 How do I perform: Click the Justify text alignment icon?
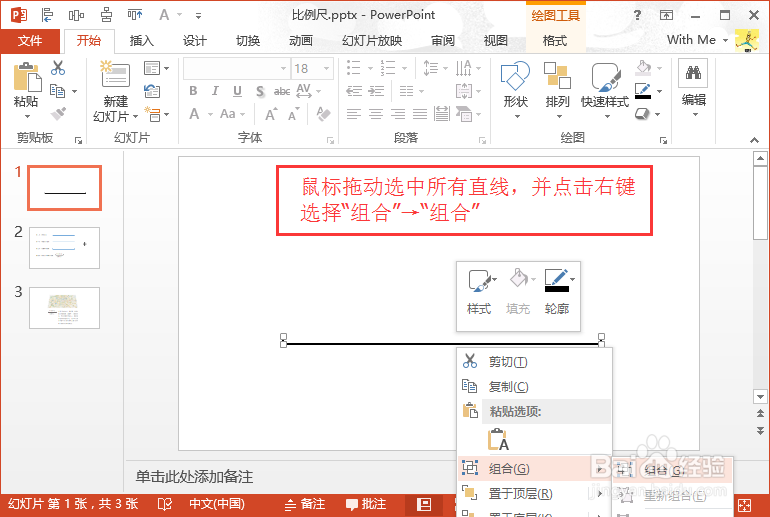(420, 114)
